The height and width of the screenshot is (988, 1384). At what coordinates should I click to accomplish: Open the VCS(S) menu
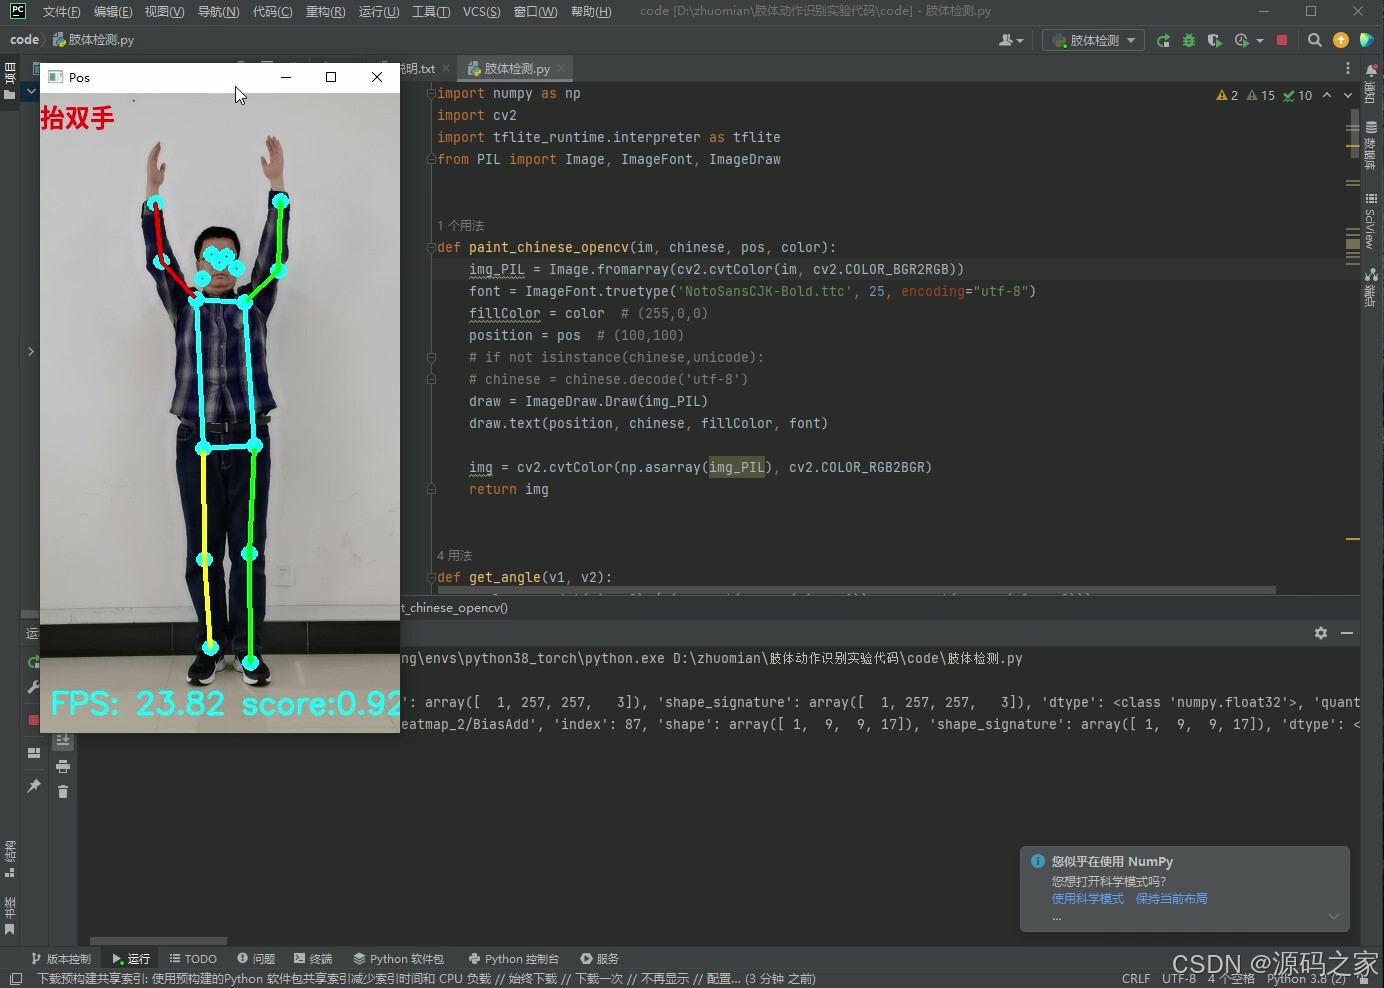pyautogui.click(x=481, y=12)
